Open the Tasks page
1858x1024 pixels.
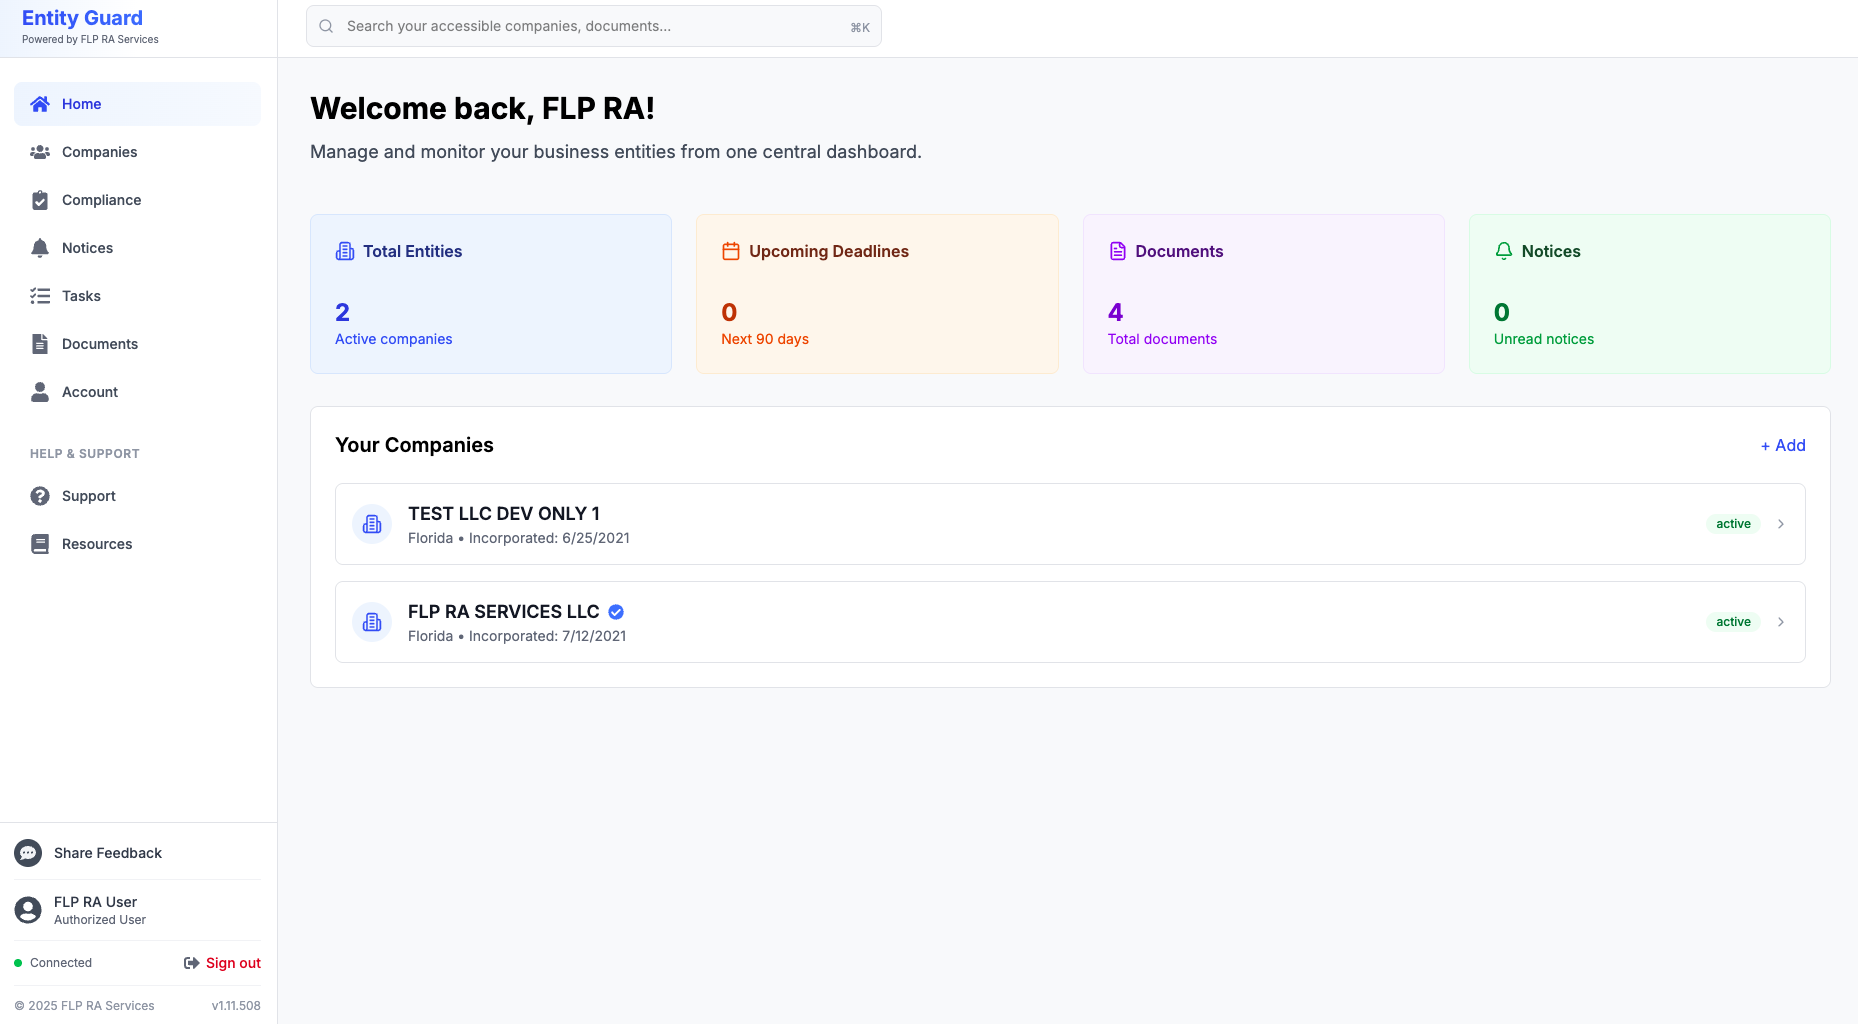[x=138, y=296]
